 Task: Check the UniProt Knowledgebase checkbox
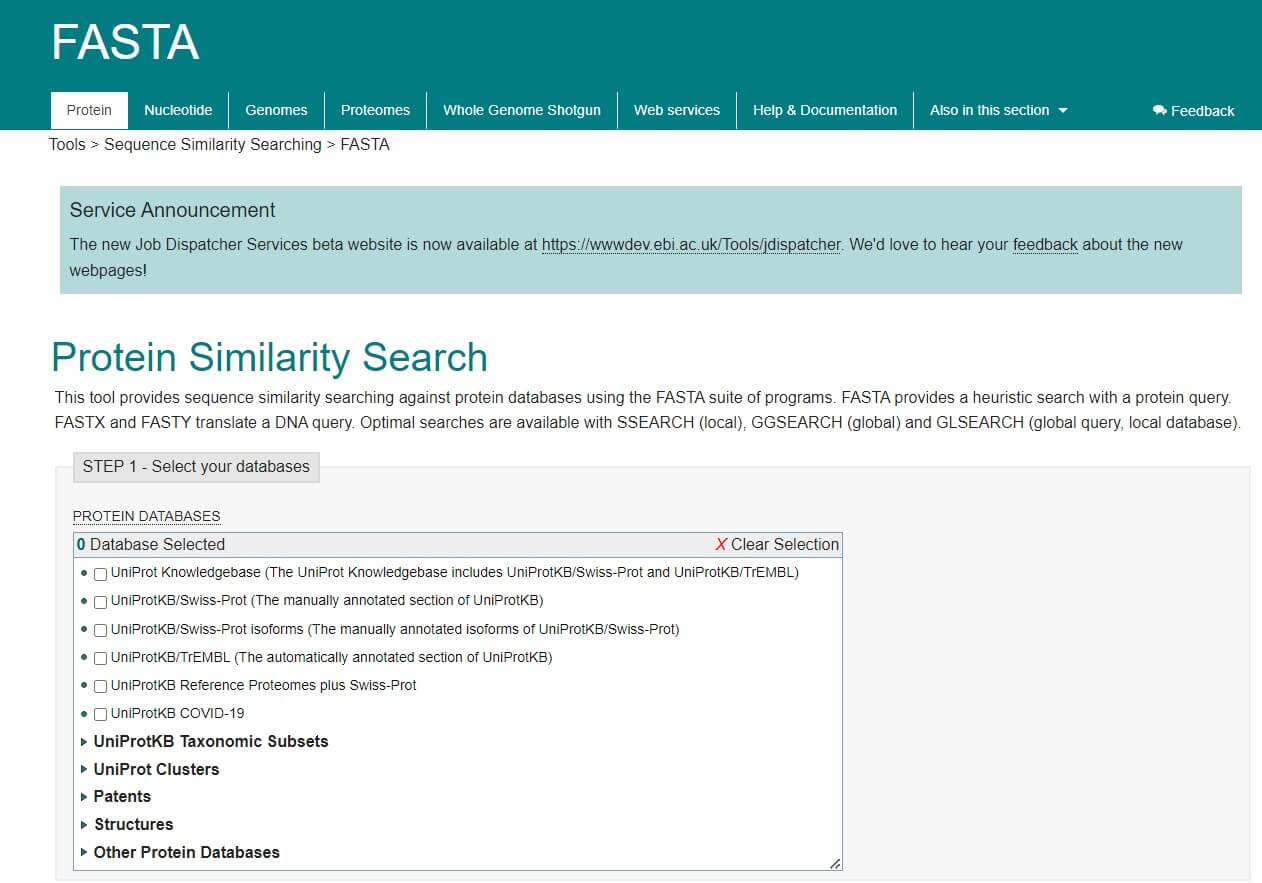[100, 574]
